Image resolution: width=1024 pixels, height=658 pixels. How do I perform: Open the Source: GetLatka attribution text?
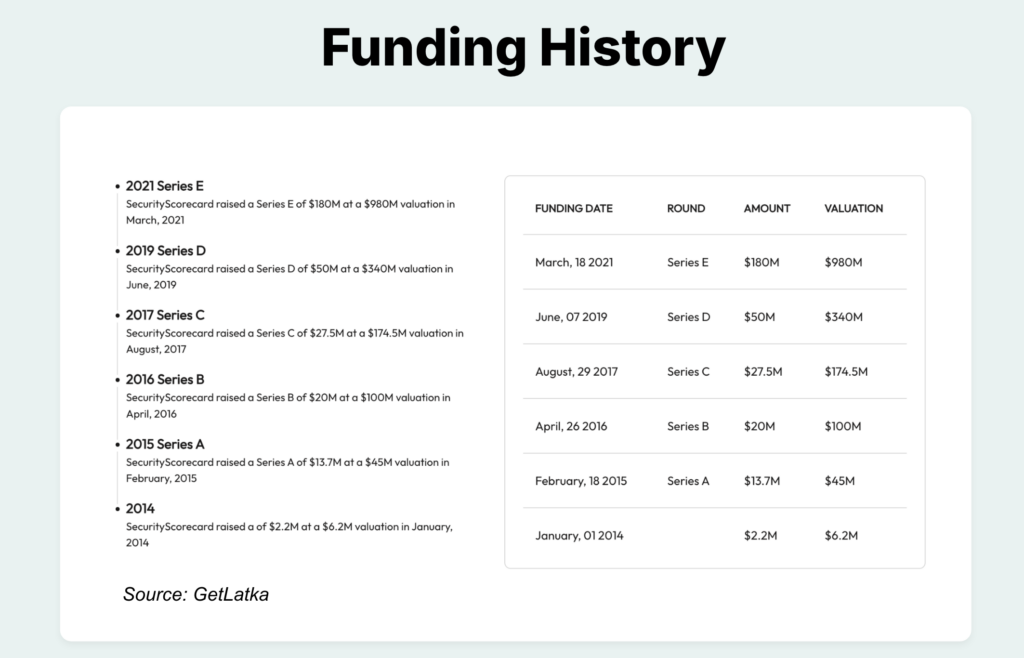pos(196,594)
